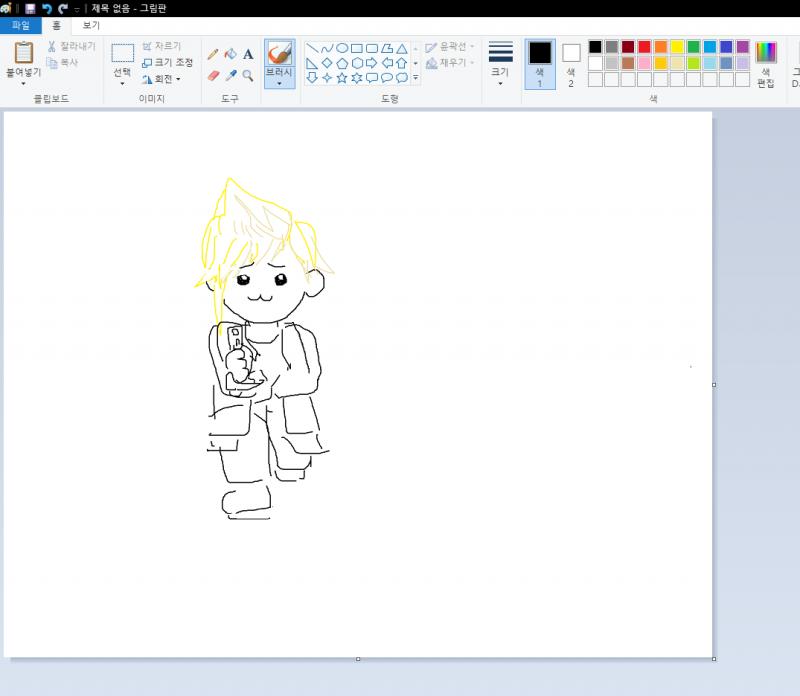Viewport: 800px width, 696px height.
Task: Click the Resize (크기 조정) button
Action: tap(167, 62)
